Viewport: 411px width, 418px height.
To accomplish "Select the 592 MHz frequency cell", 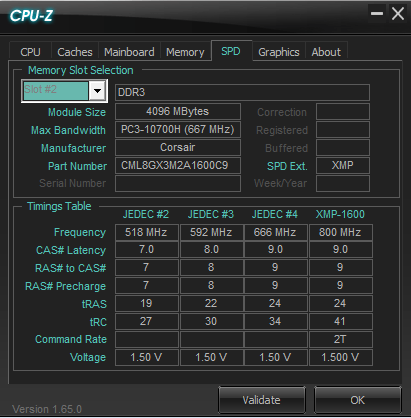I will 211,232.
